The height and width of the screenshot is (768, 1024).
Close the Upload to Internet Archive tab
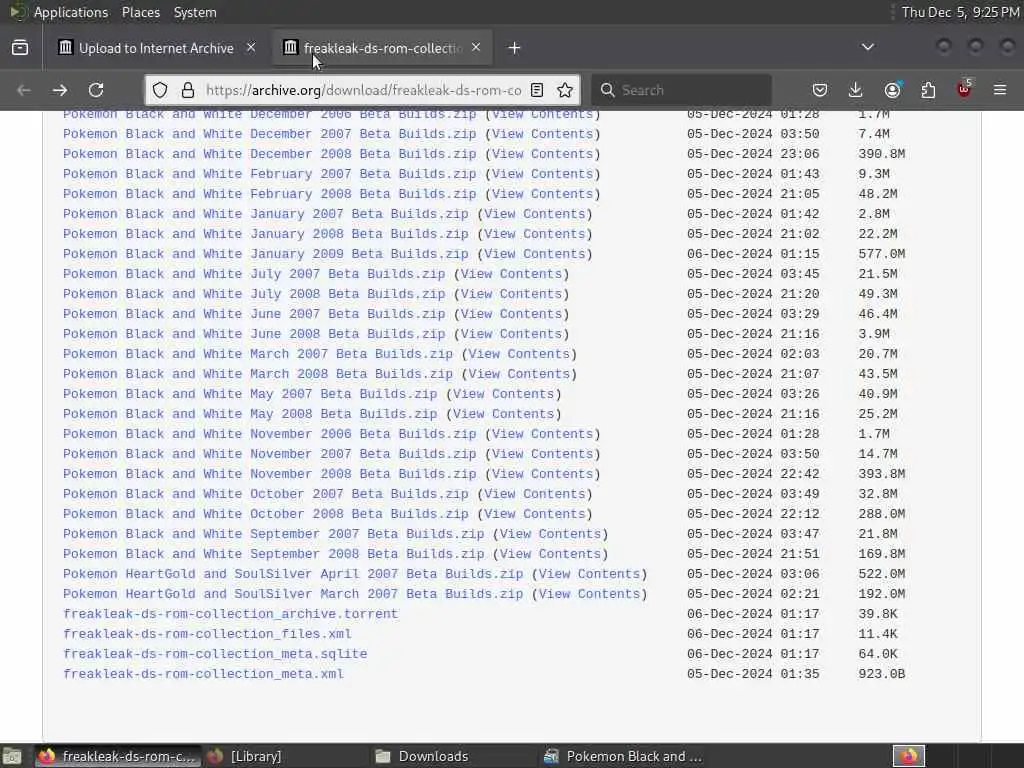coord(251,47)
